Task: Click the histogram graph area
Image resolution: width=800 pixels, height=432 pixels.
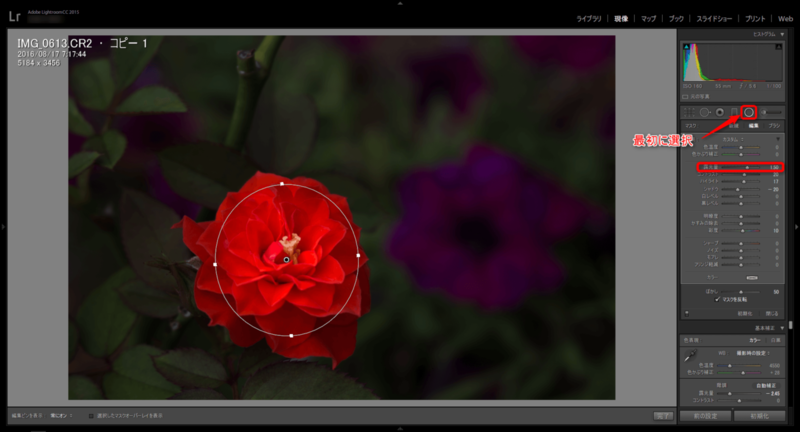Action: click(x=733, y=62)
